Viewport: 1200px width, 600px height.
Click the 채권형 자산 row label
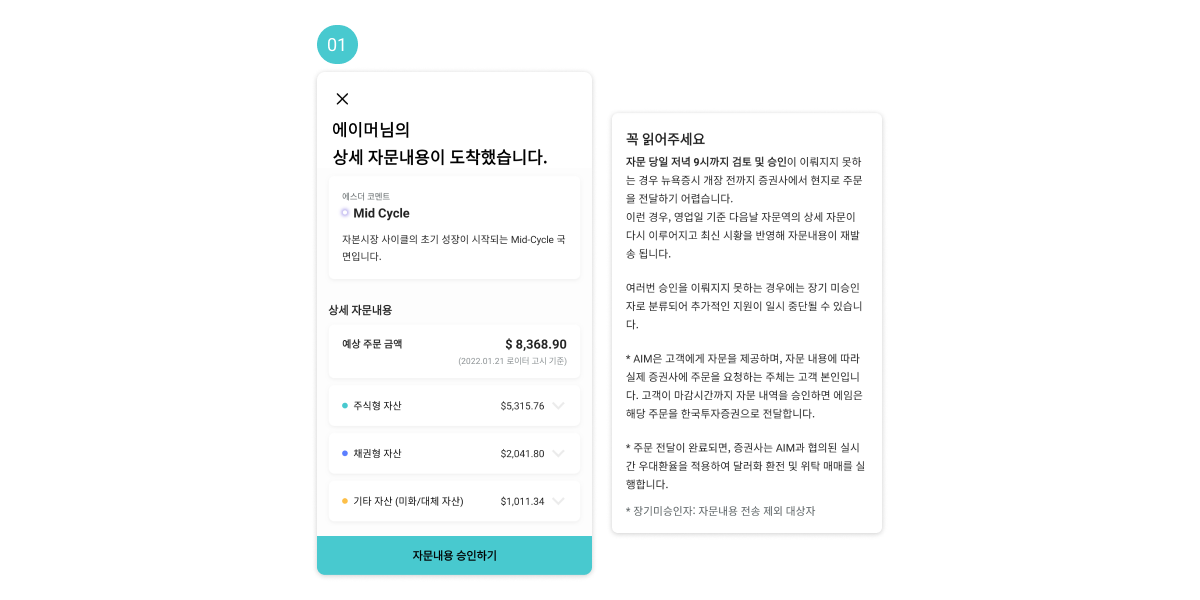point(377,454)
